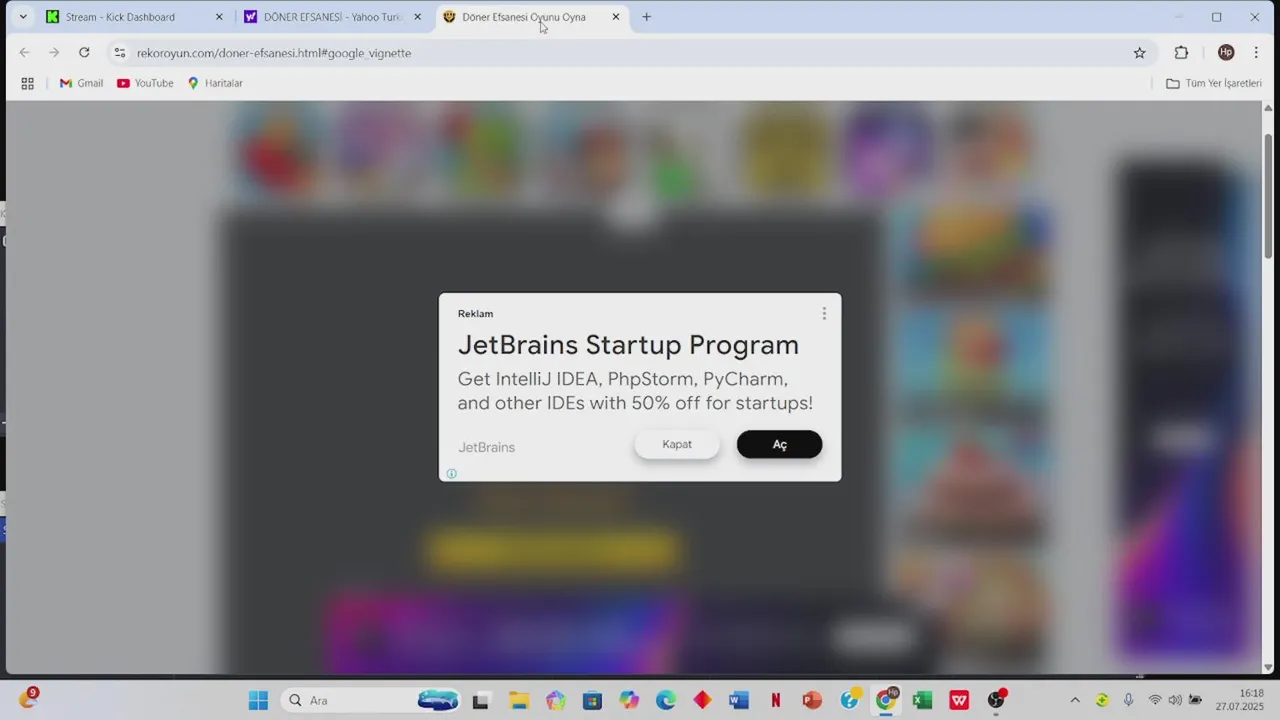Image resolution: width=1280 pixels, height=720 pixels.
Task: Switch to the Stream - Kick Dashboard tab
Action: coord(120,17)
